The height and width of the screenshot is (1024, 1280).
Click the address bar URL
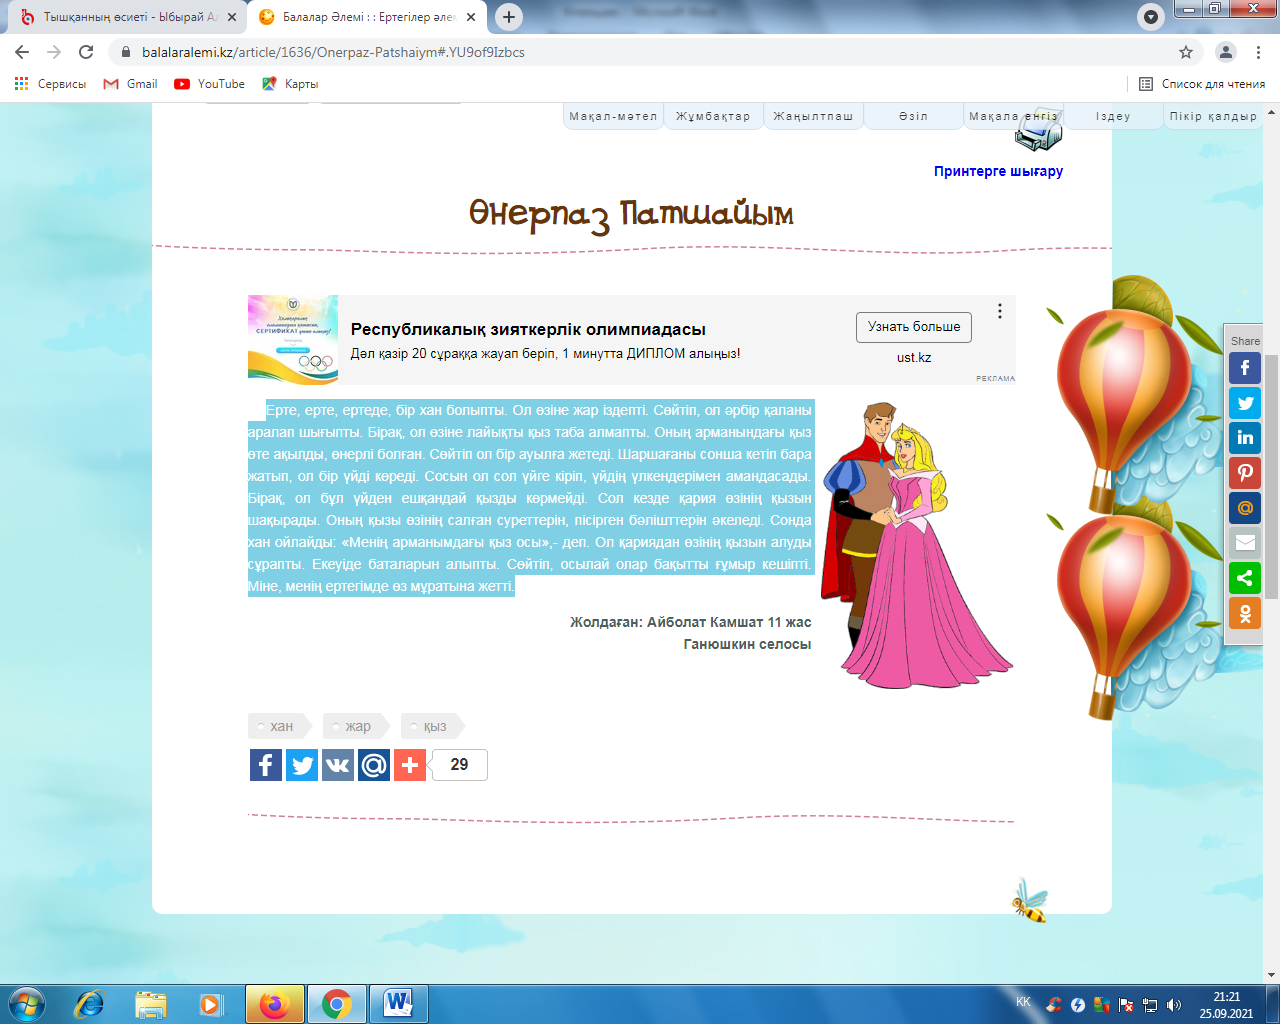pyautogui.click(x=333, y=52)
